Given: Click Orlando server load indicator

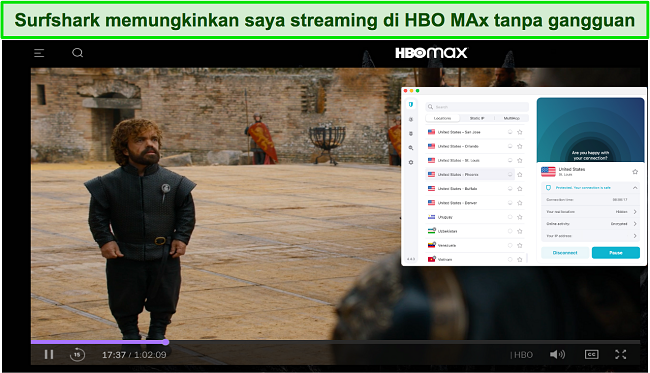Looking at the screenshot, I should tap(510, 146).
